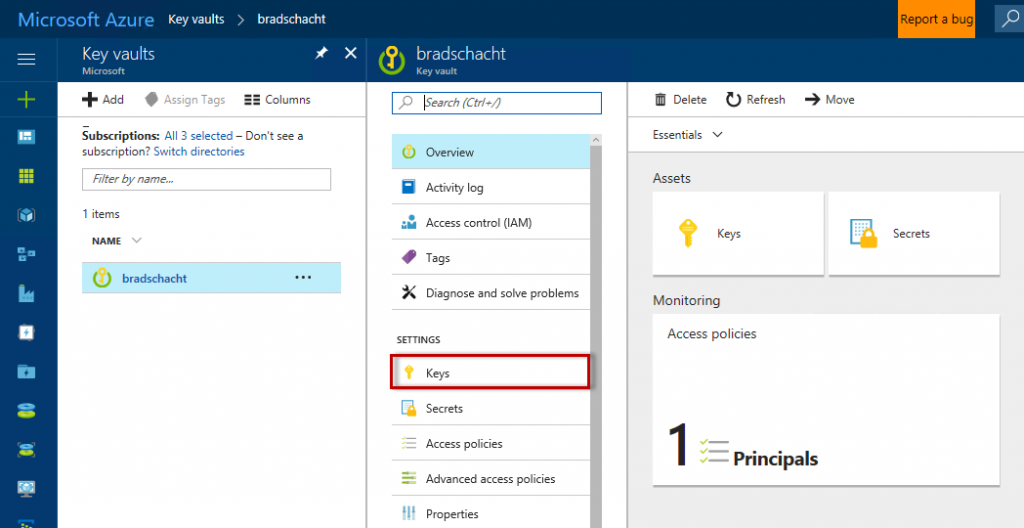
Task: Expand the Essentials section chevron
Action: (717, 135)
